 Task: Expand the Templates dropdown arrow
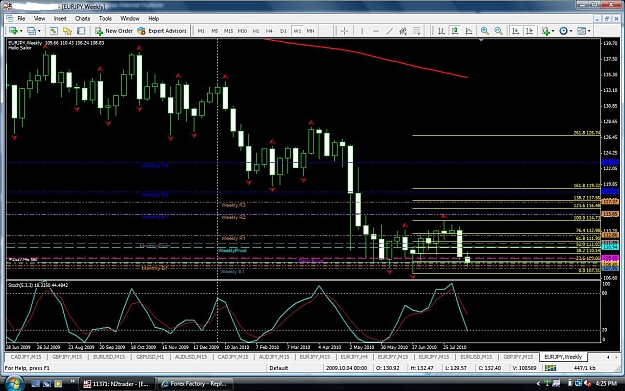[589, 31]
